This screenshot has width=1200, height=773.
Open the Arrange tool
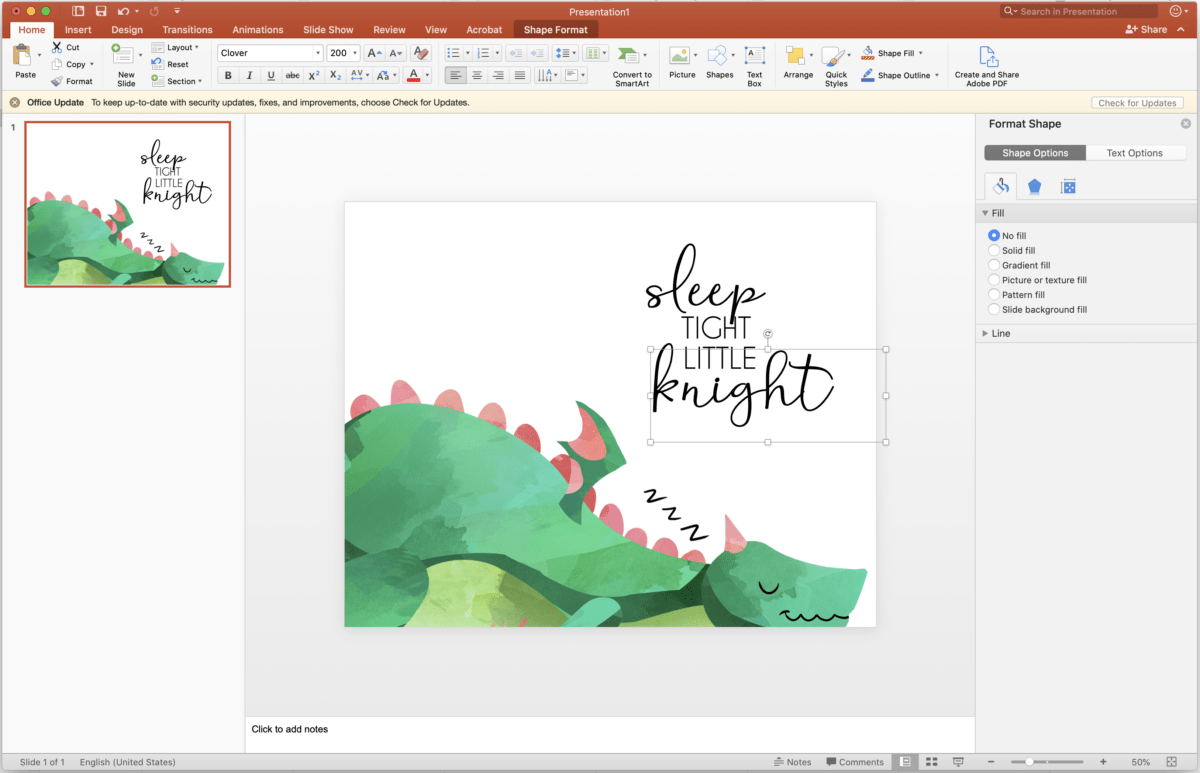[797, 62]
